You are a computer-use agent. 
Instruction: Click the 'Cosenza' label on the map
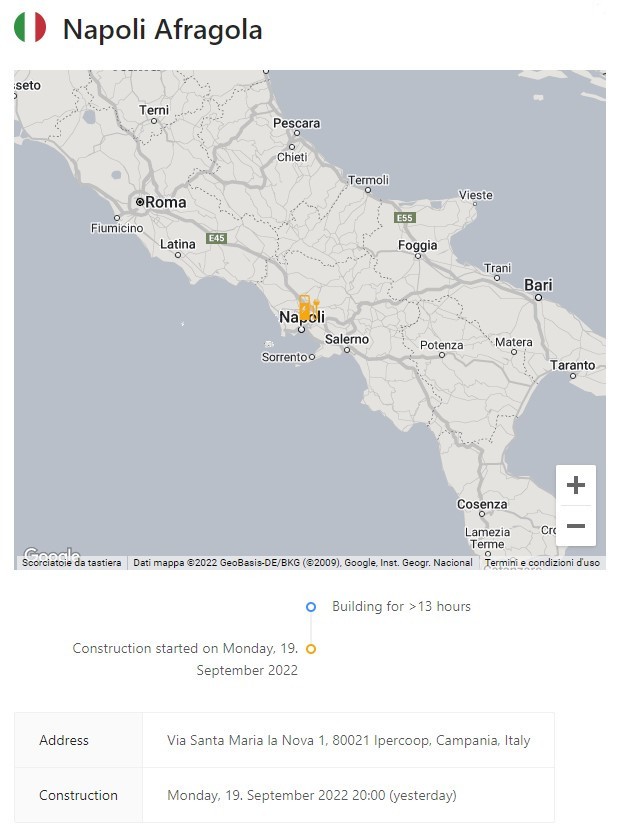(482, 504)
